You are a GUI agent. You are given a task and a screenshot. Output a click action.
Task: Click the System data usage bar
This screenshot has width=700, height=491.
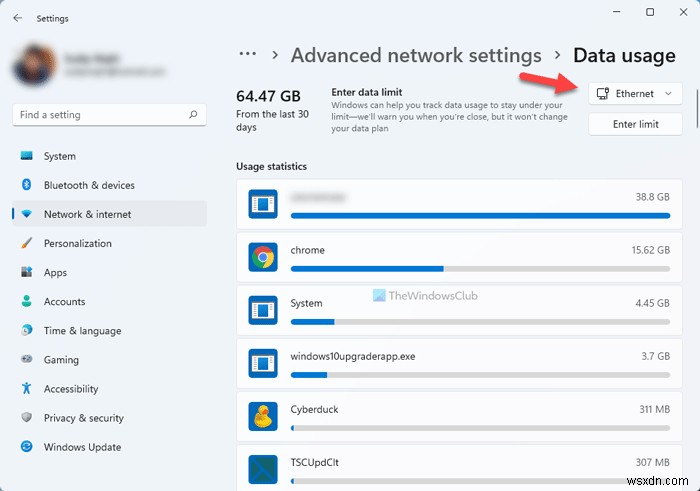[x=480, y=322]
